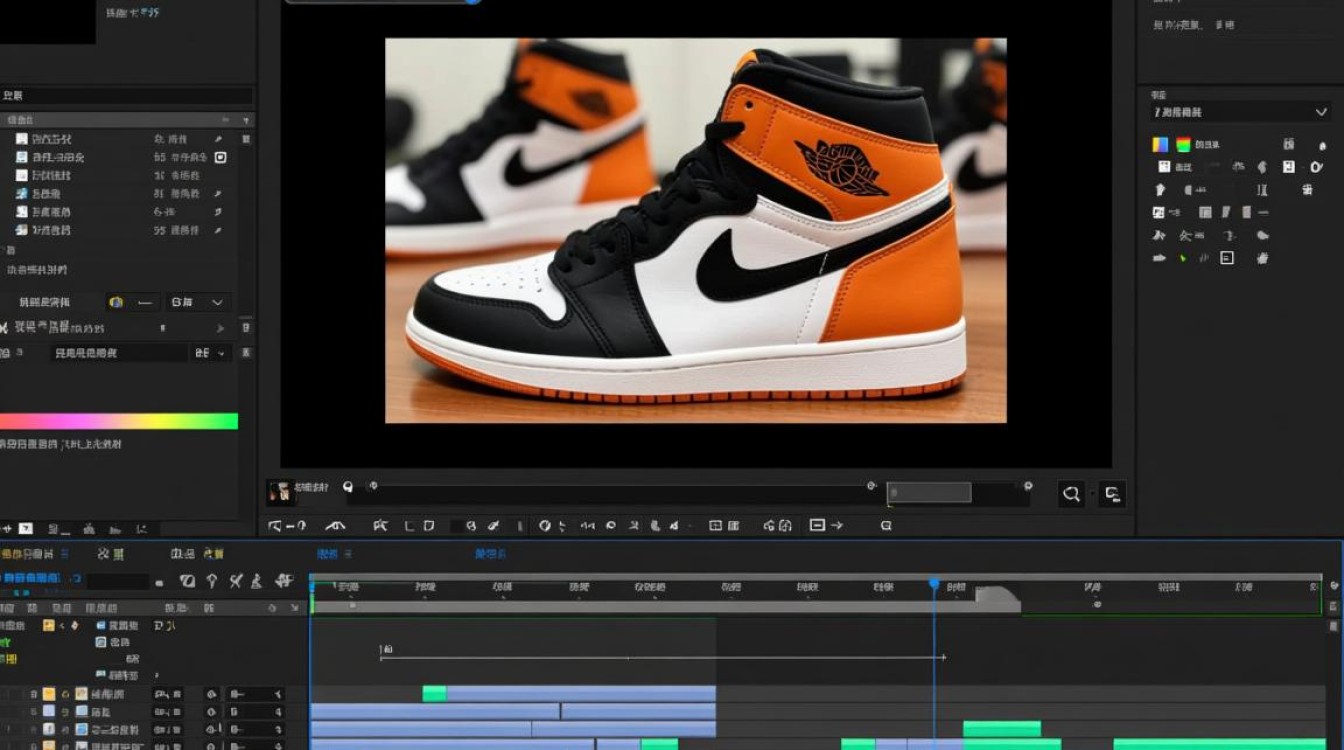The image size is (1344, 750).
Task: Click the pin-shaped icon above the timeline layer list
Action: [212, 581]
